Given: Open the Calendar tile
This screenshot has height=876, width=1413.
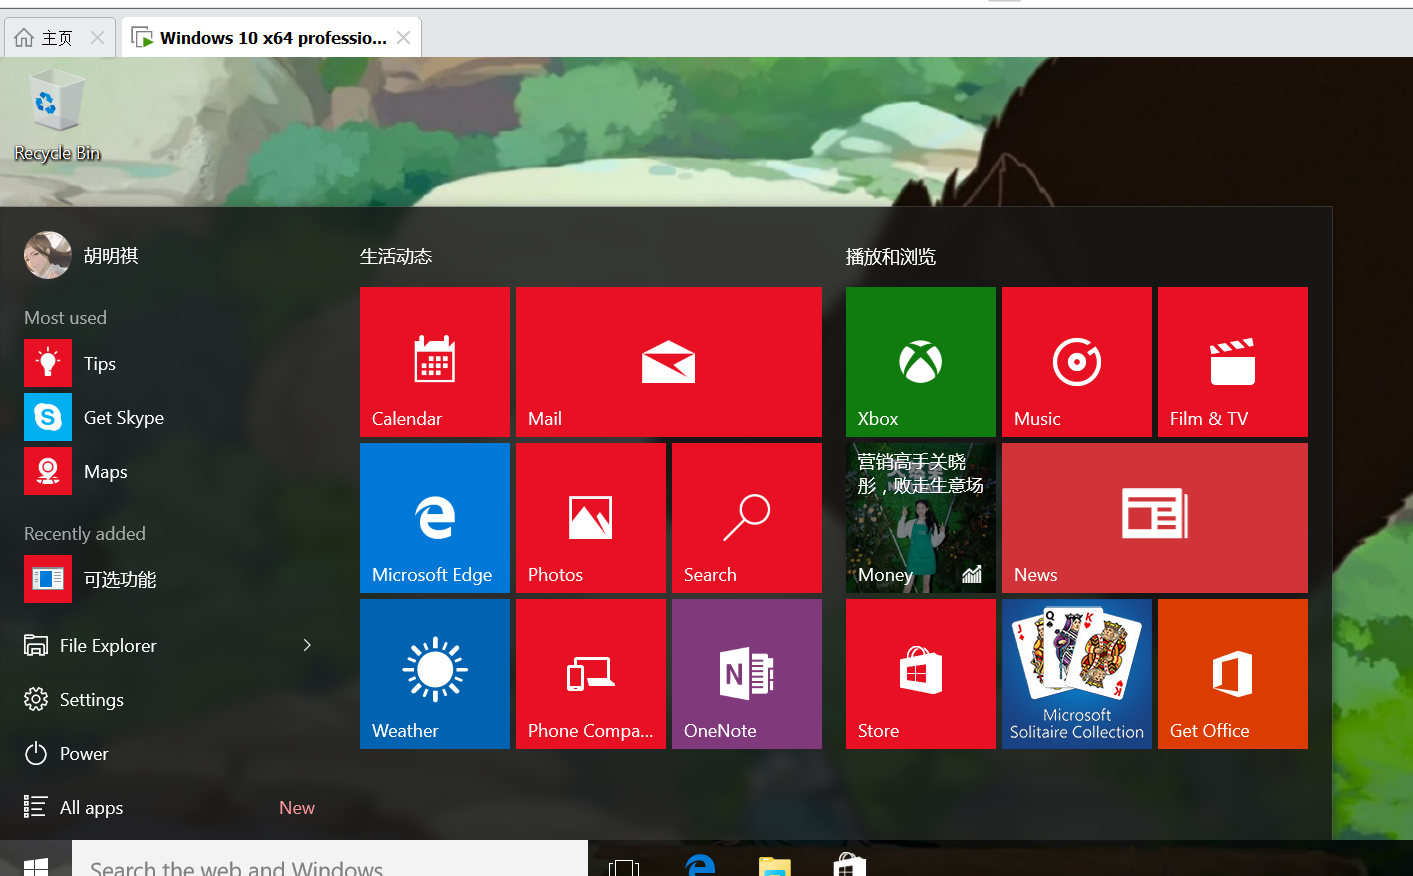Looking at the screenshot, I should pos(435,362).
